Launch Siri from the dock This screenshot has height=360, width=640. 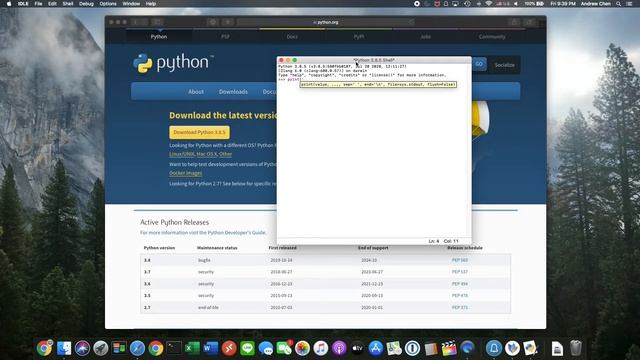pyautogui.click(x=82, y=348)
